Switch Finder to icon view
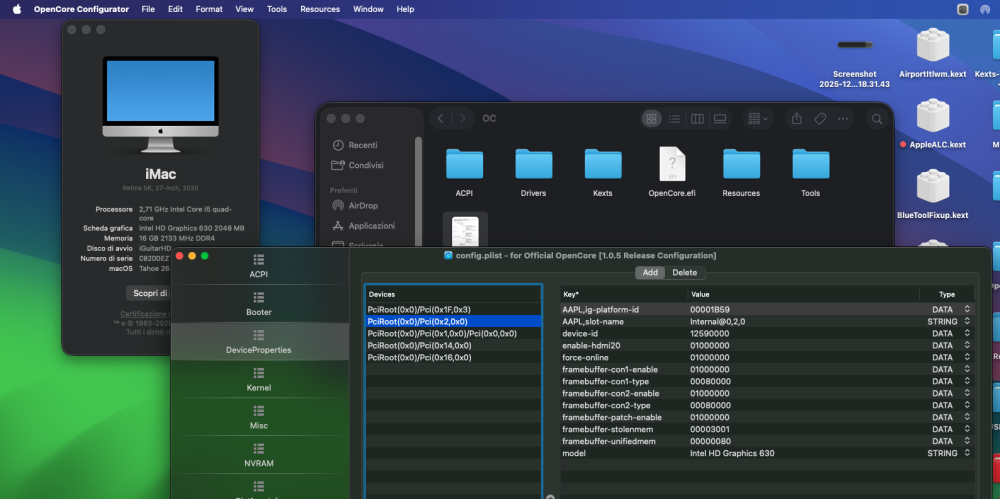This screenshot has width=1000, height=499. tap(651, 119)
